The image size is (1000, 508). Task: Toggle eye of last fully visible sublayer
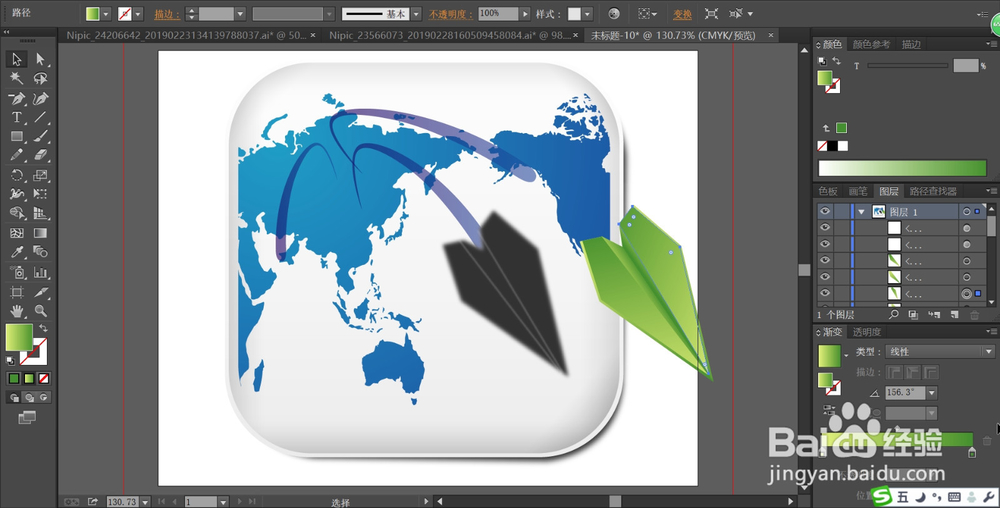(825, 293)
